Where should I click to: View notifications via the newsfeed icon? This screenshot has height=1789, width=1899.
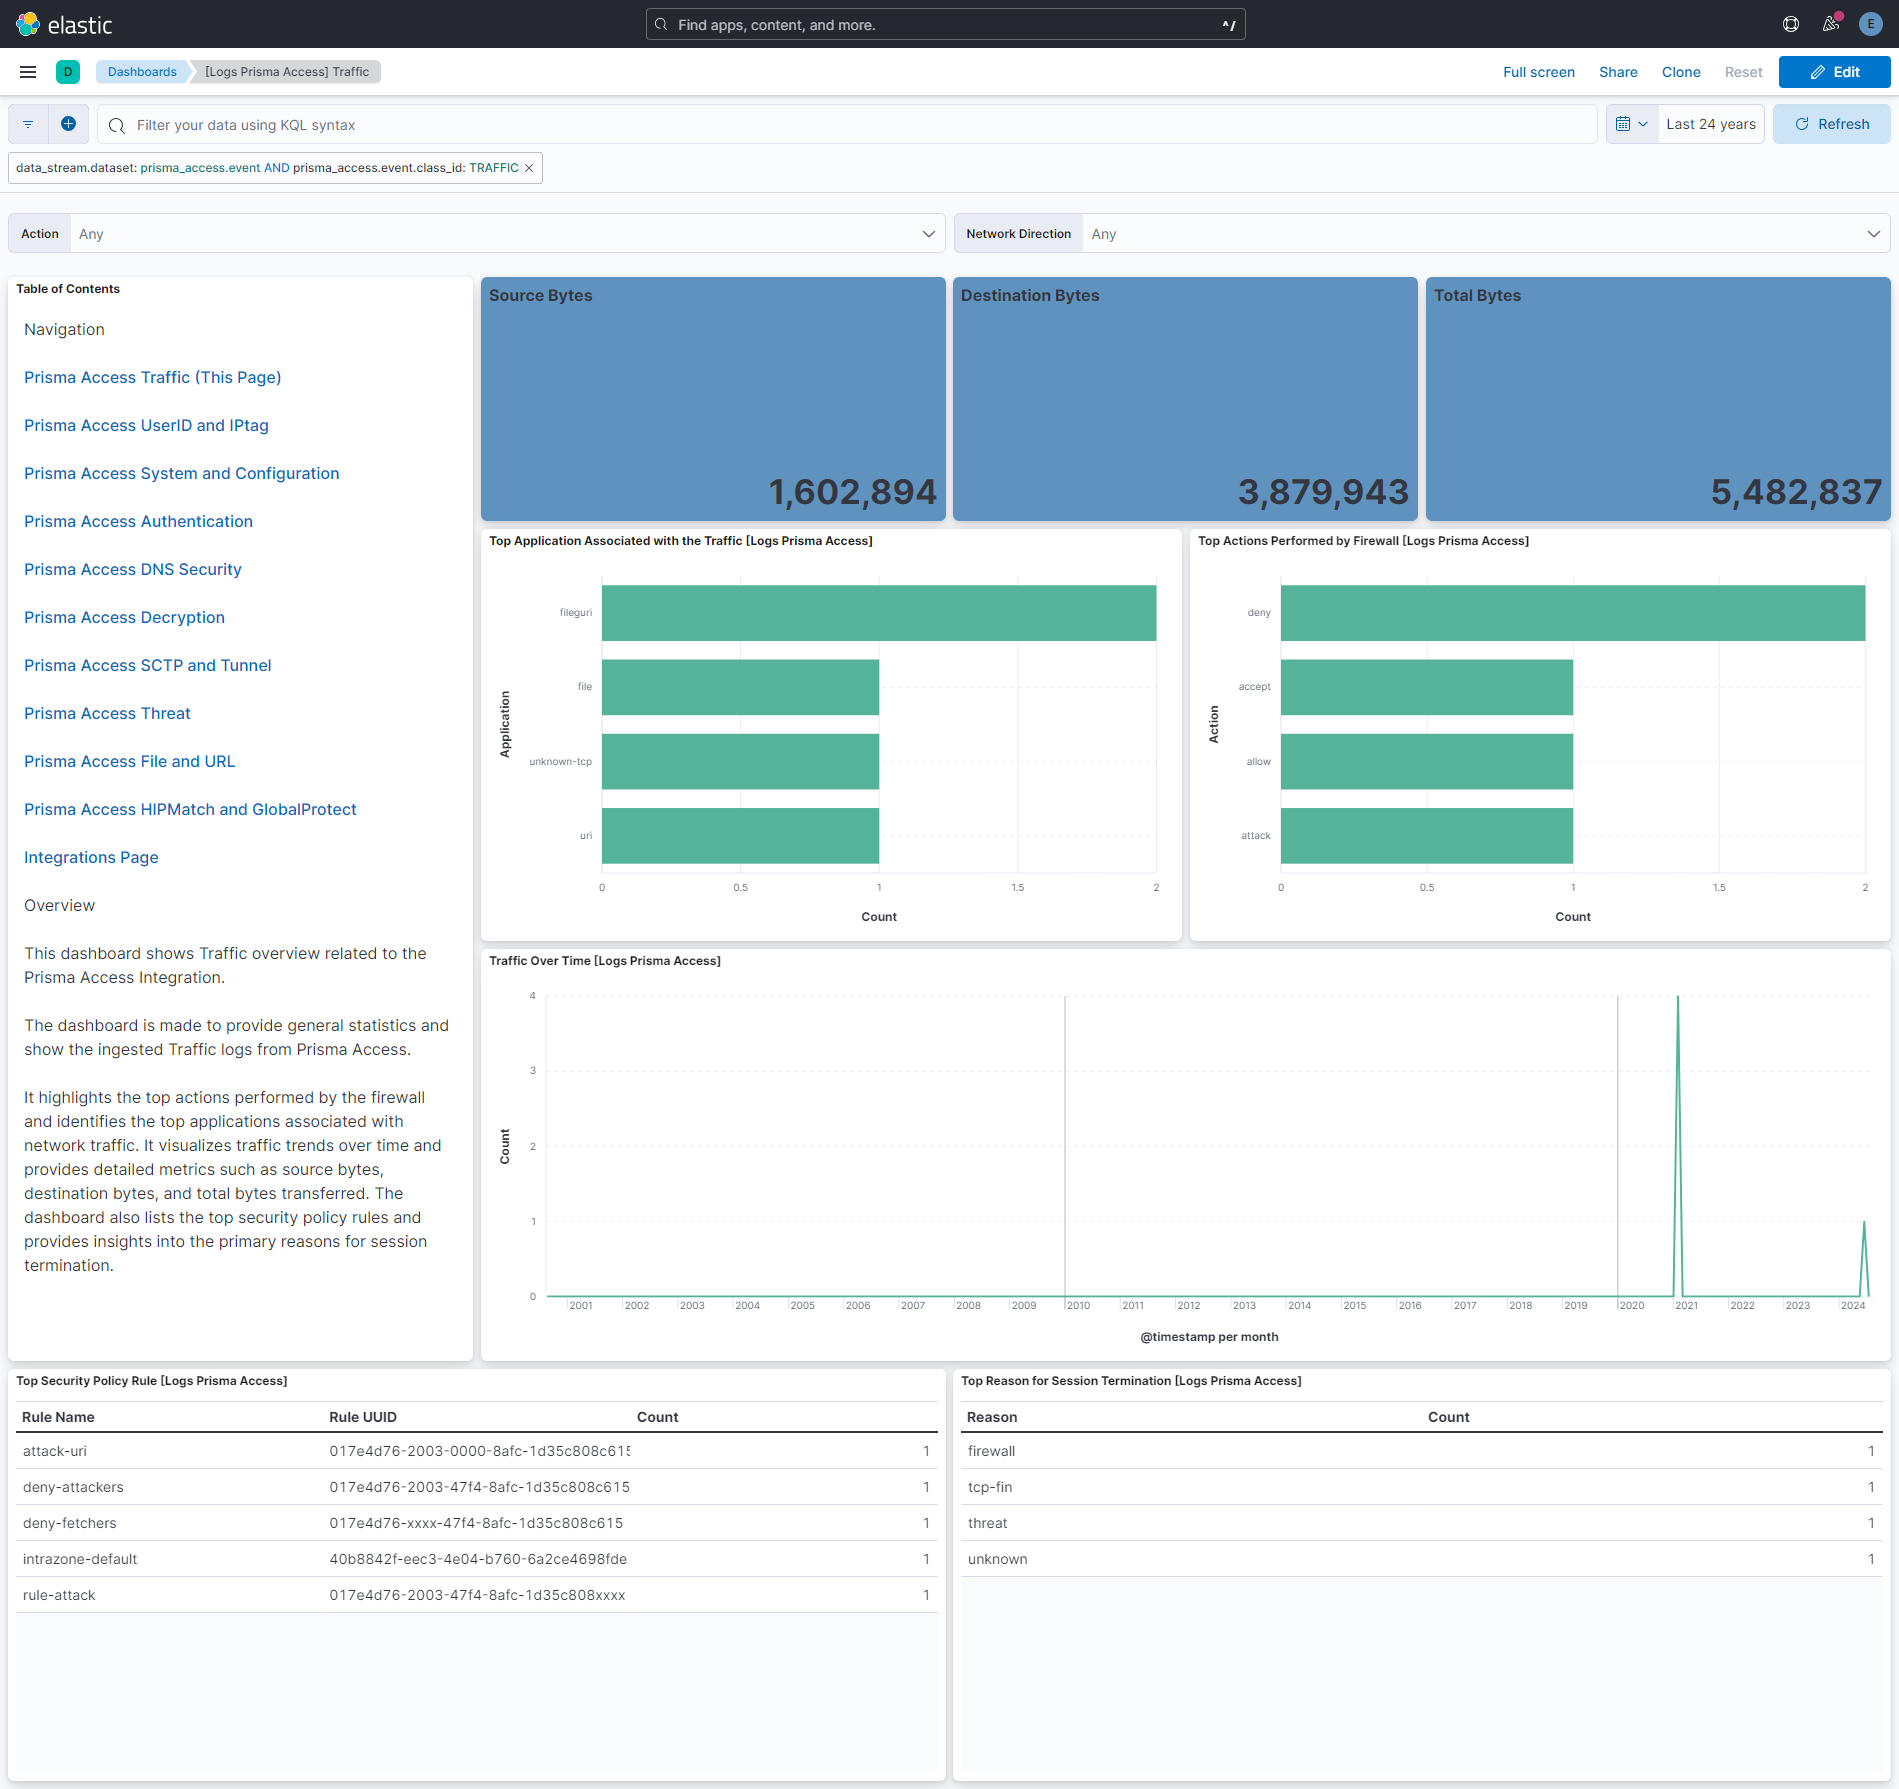coord(1831,24)
